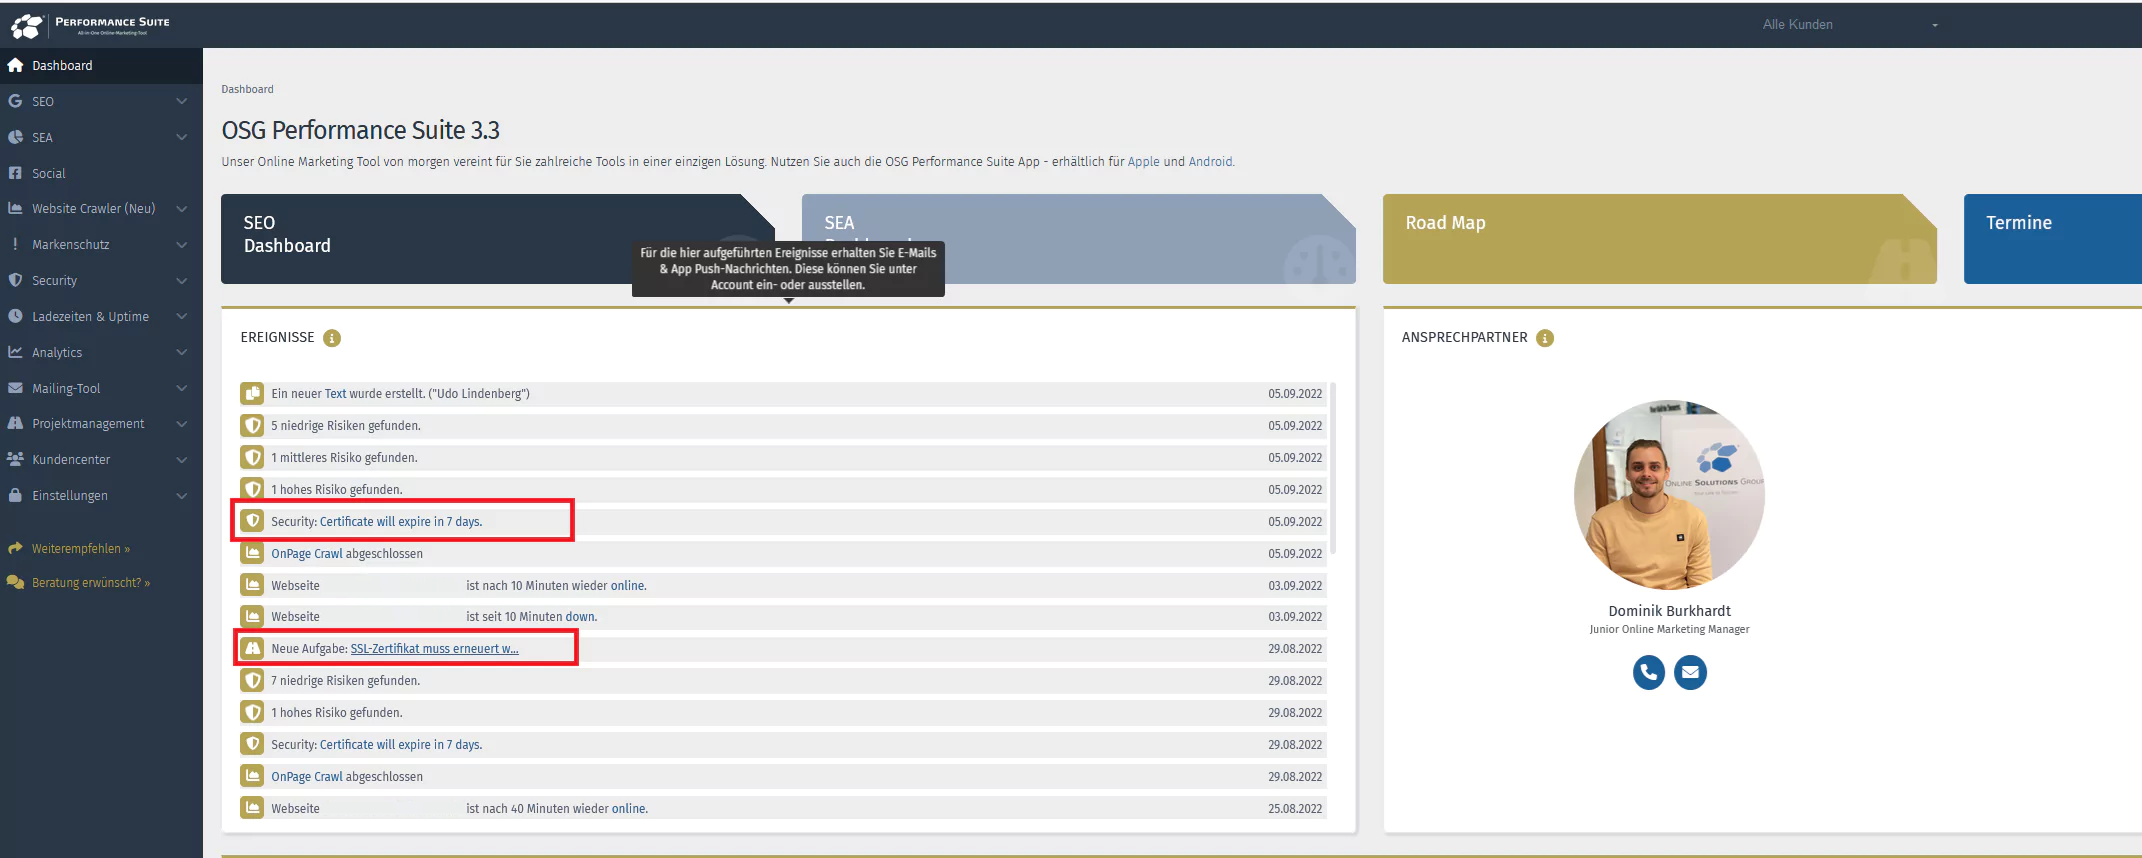This screenshot has height=858, width=2142.
Task: Click the Social Facebook icon
Action: point(15,173)
